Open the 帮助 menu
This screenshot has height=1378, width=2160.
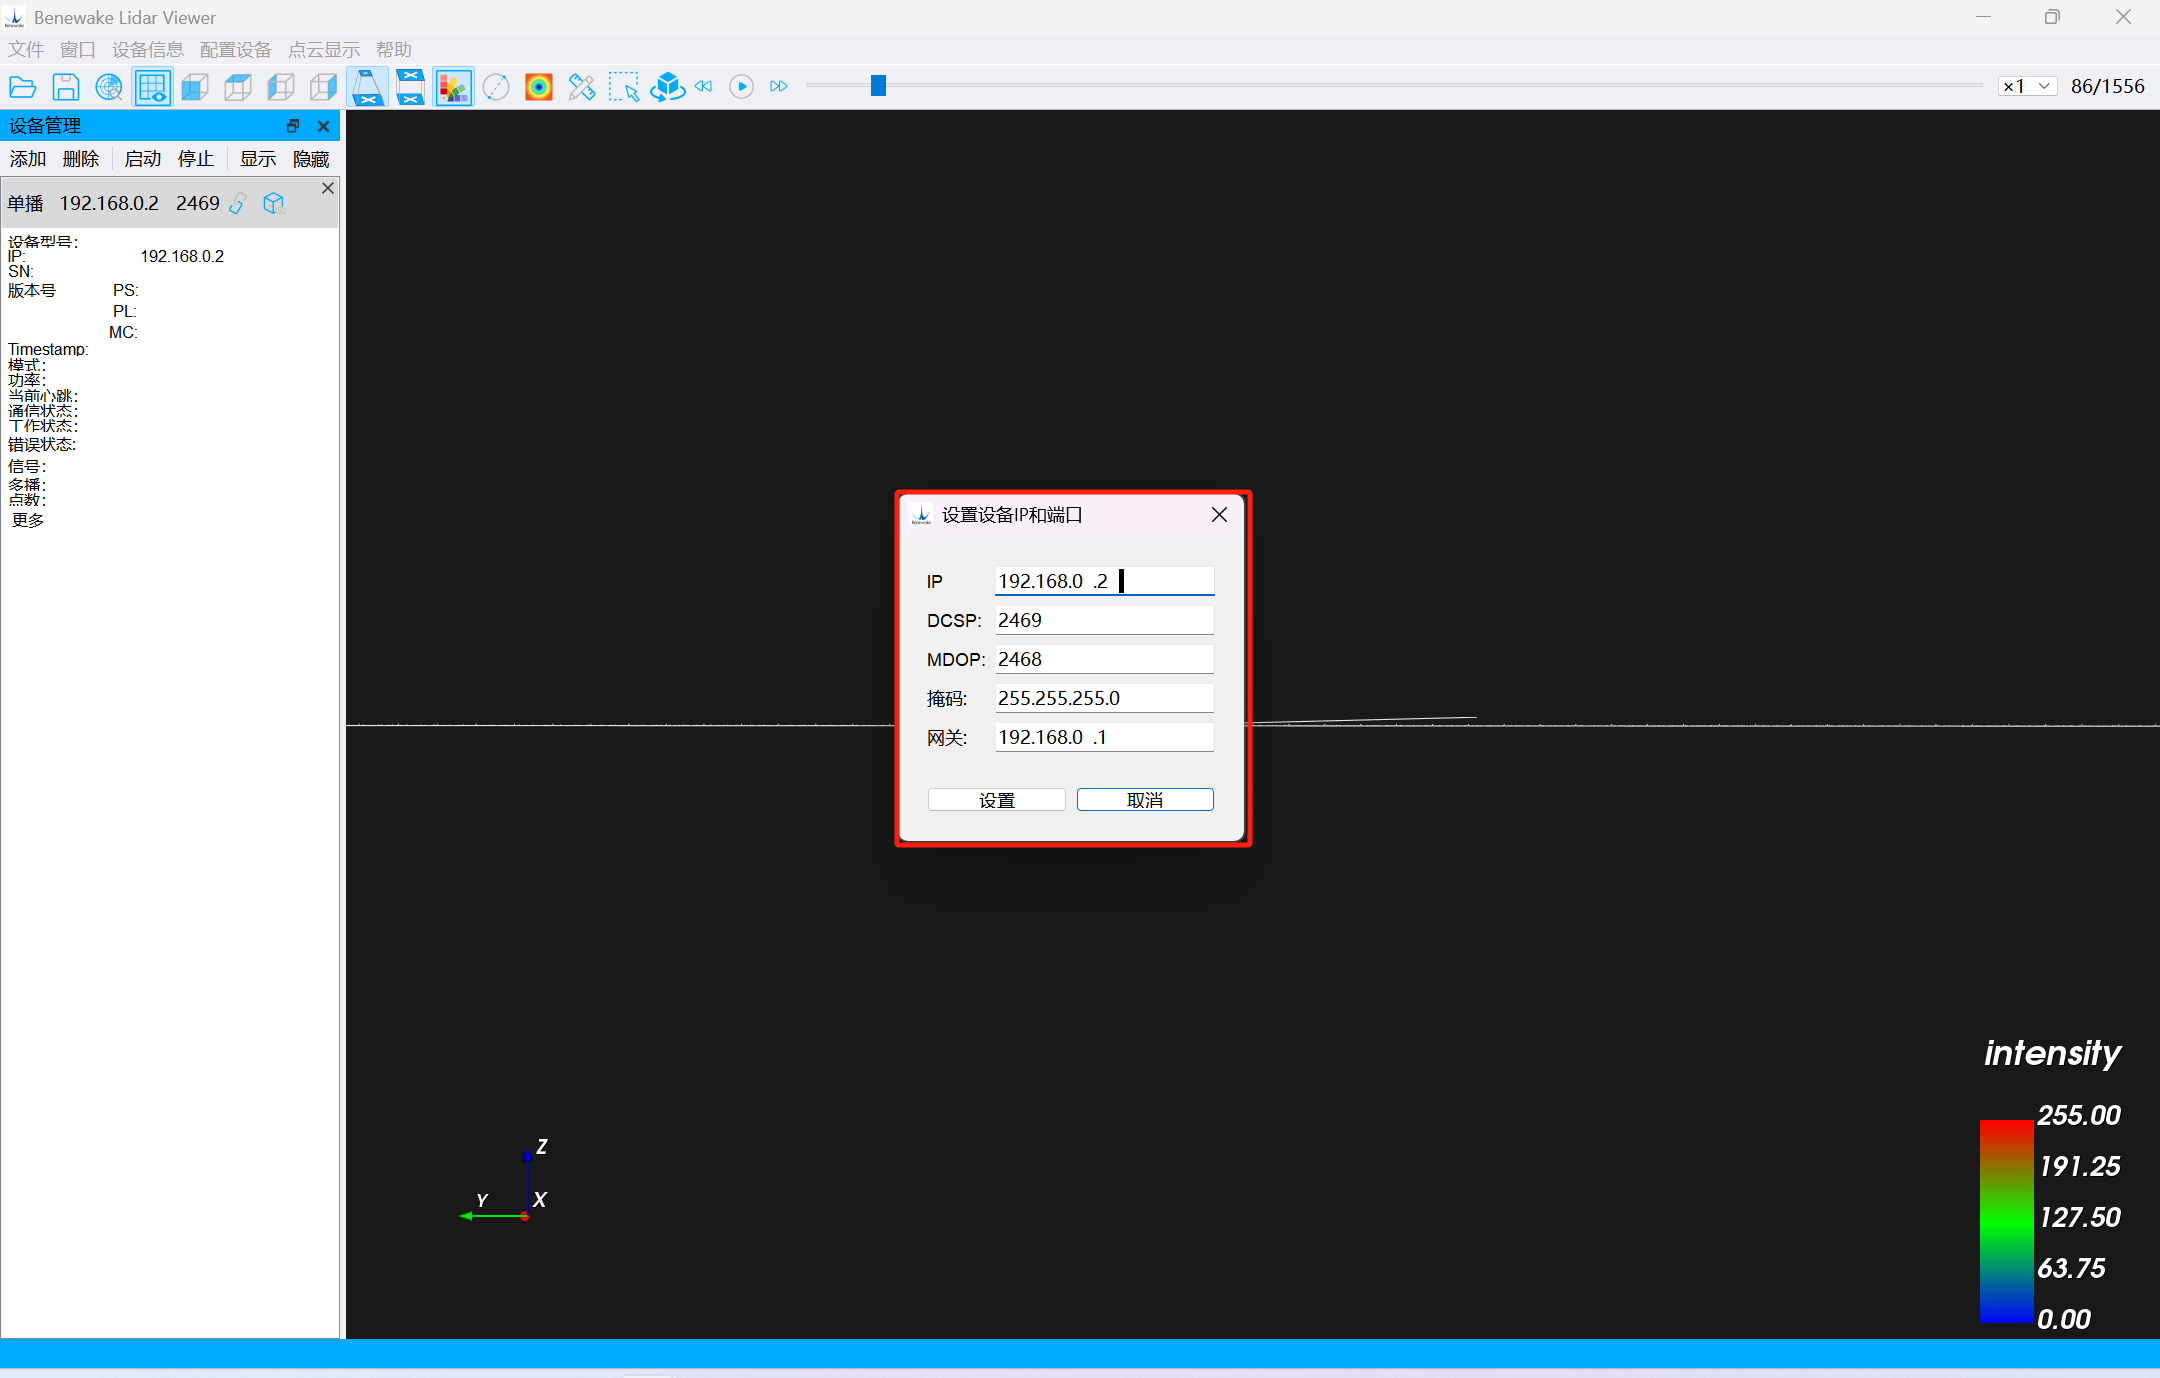click(x=394, y=50)
